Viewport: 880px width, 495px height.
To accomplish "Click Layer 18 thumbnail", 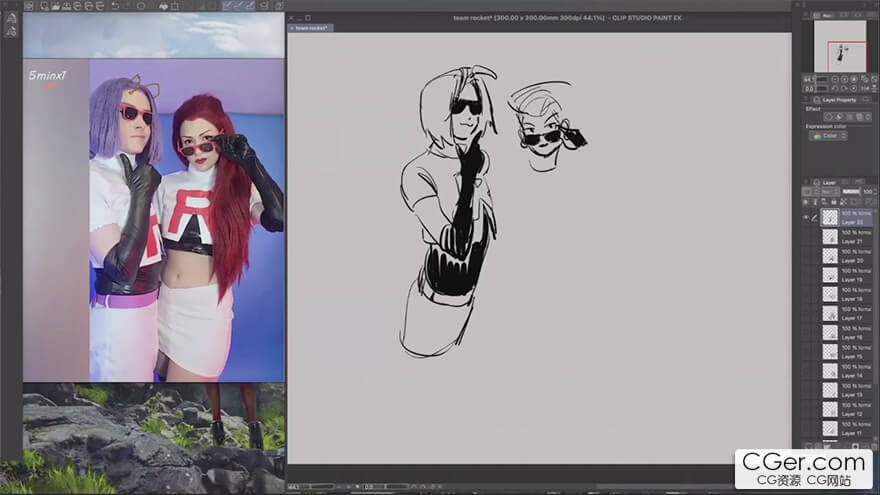I will click(x=830, y=294).
